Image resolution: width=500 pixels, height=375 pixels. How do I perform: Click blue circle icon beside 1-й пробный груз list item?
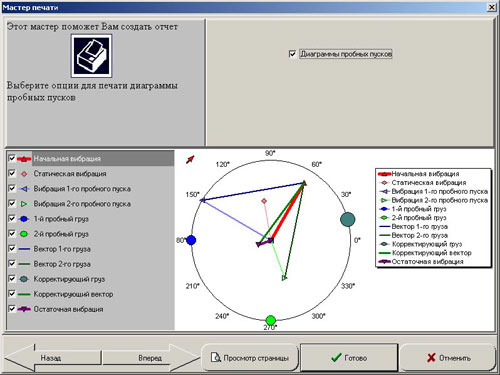(24, 219)
